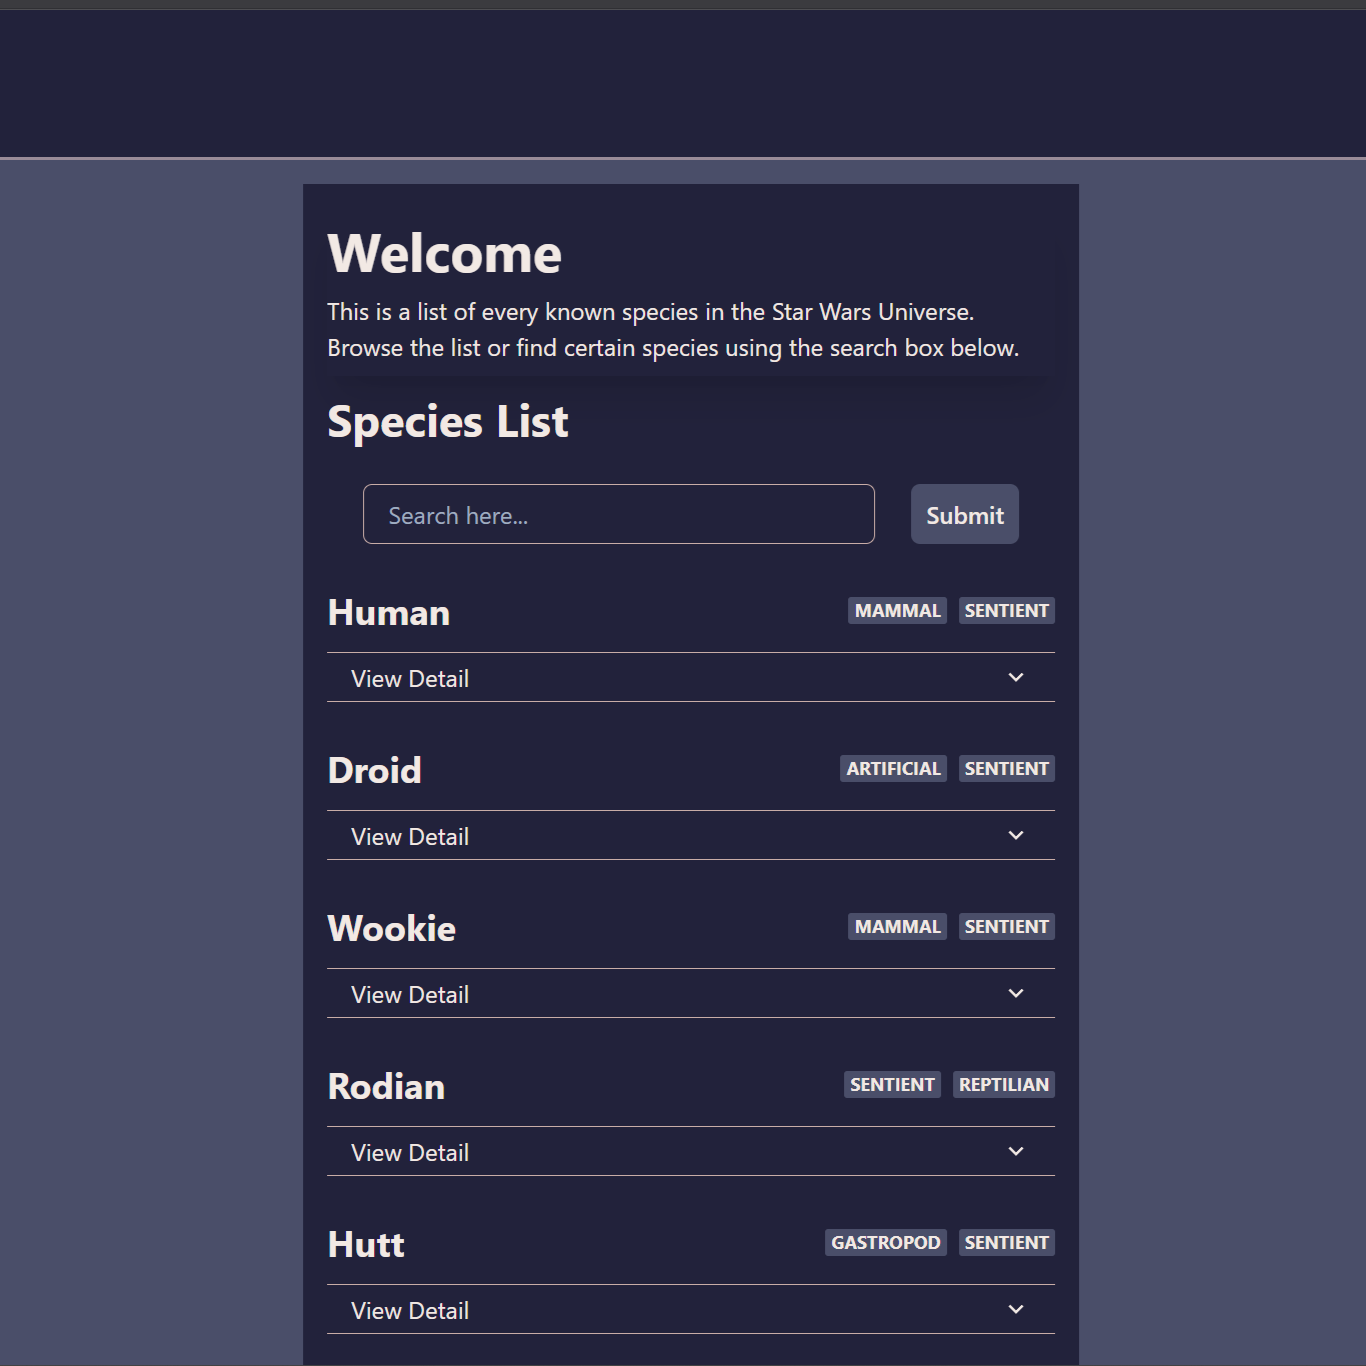Viewport: 1366px width, 1366px height.
Task: Open View Detail for Wookie
Action: [x=409, y=993]
